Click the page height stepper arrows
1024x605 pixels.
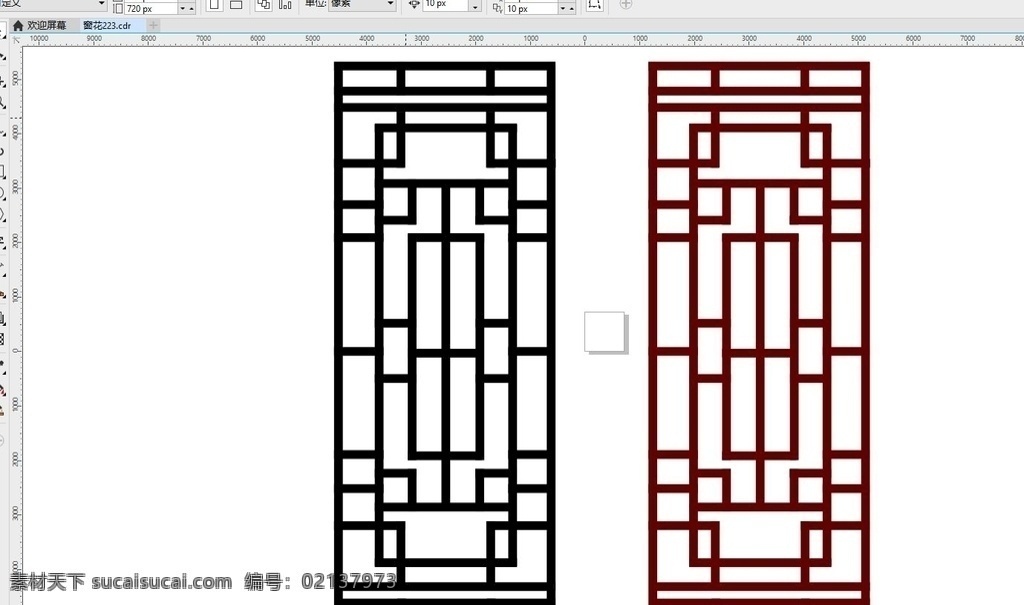186,8
